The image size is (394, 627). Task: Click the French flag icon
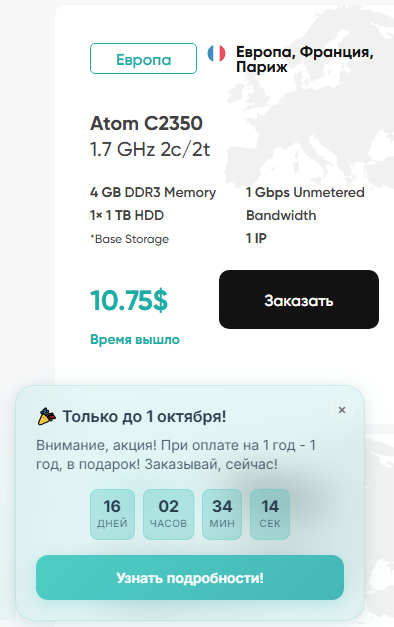click(216, 53)
